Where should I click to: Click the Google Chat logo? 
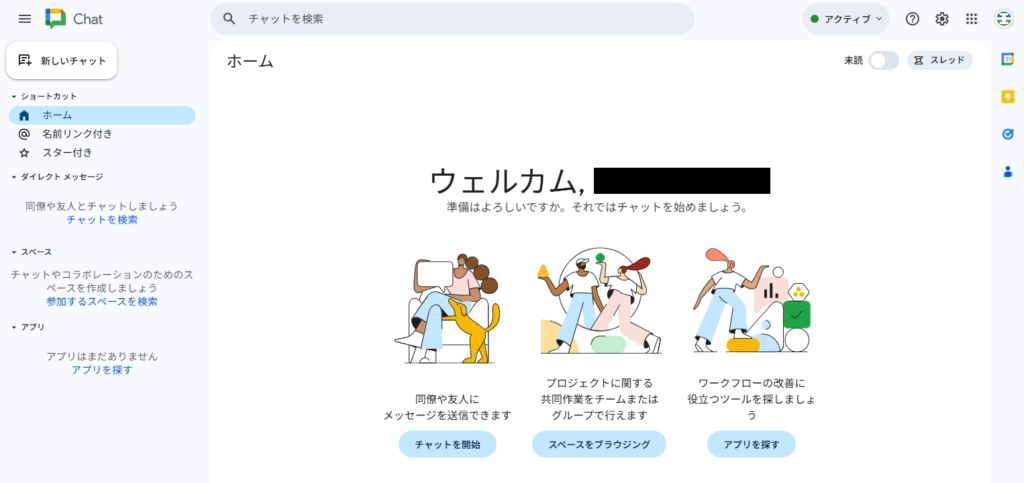coord(56,19)
